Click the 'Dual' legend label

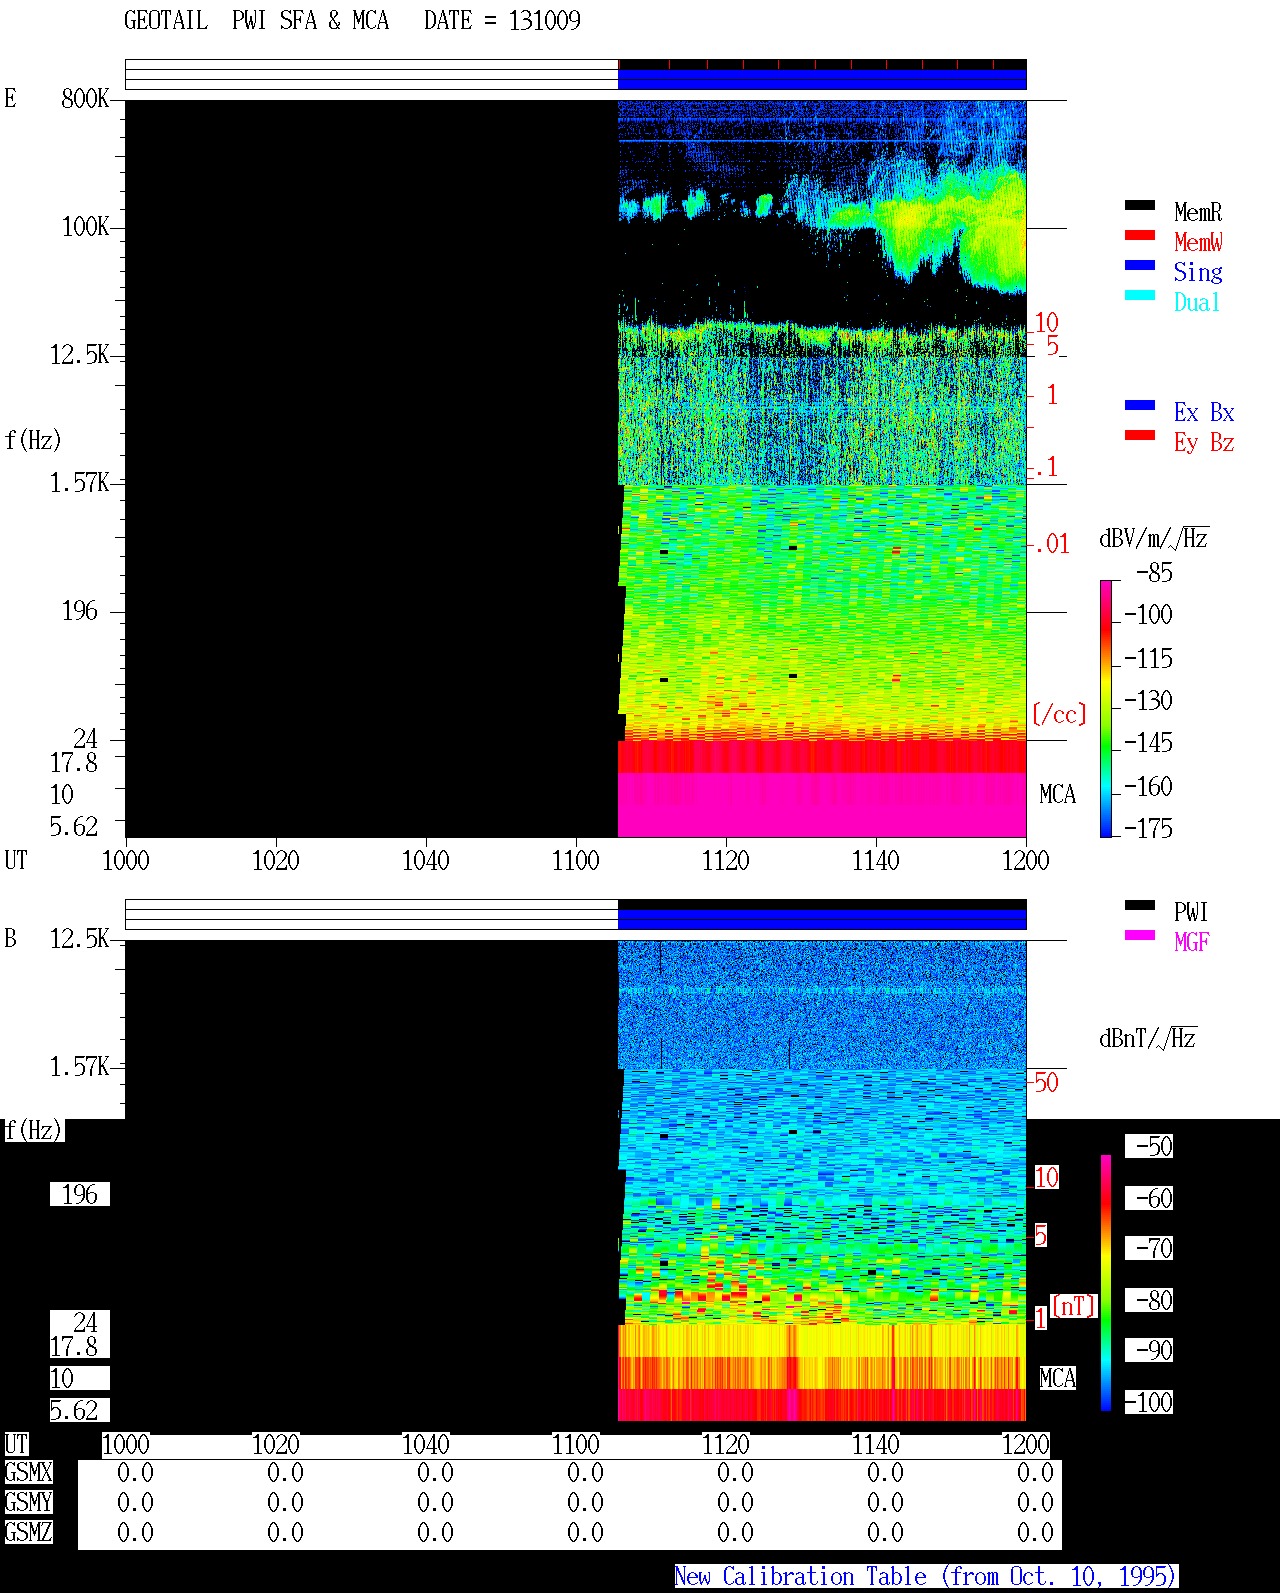coord(1197,302)
